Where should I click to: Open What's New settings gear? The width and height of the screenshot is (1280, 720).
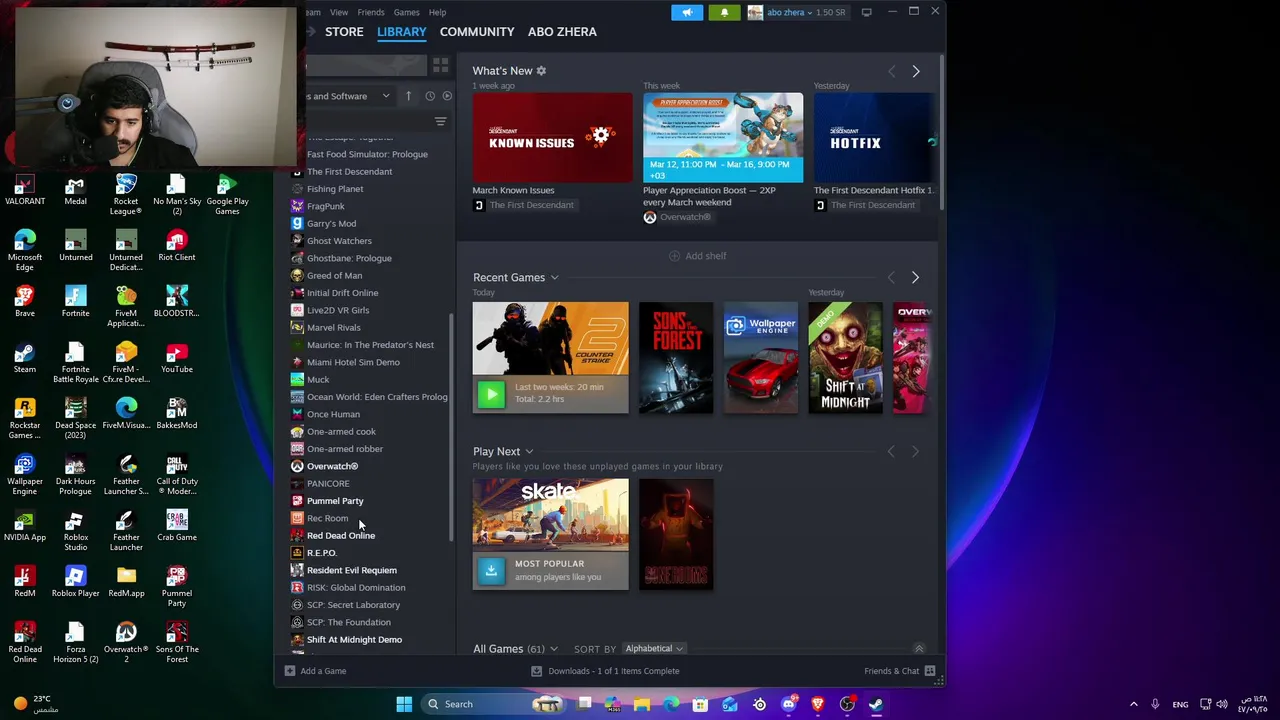point(541,71)
